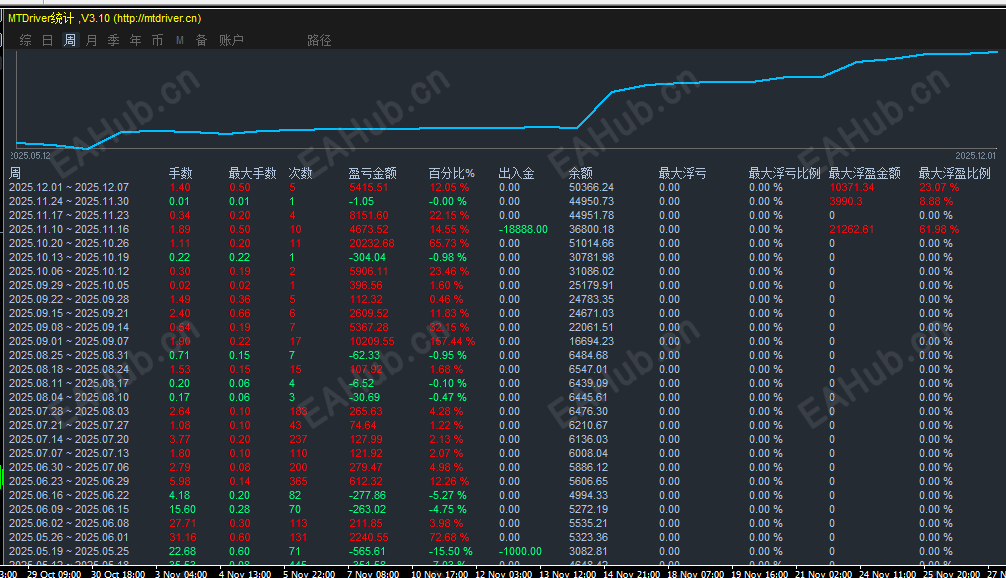Click the balance value 16694.23
Image resolution: width=1006 pixels, height=578 pixels.
pos(592,341)
